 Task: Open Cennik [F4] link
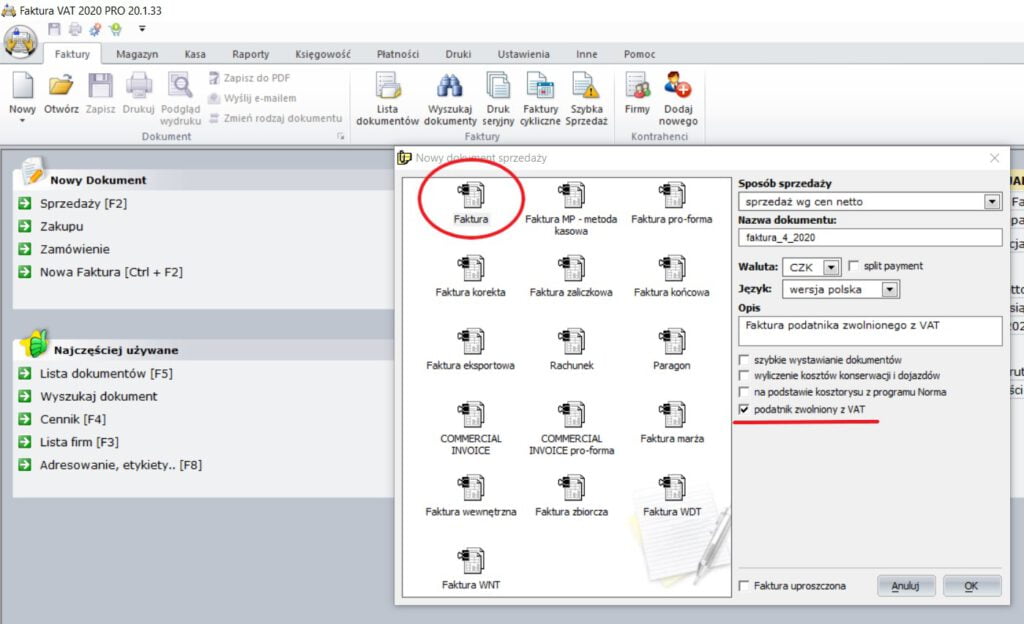pyautogui.click(x=72, y=419)
